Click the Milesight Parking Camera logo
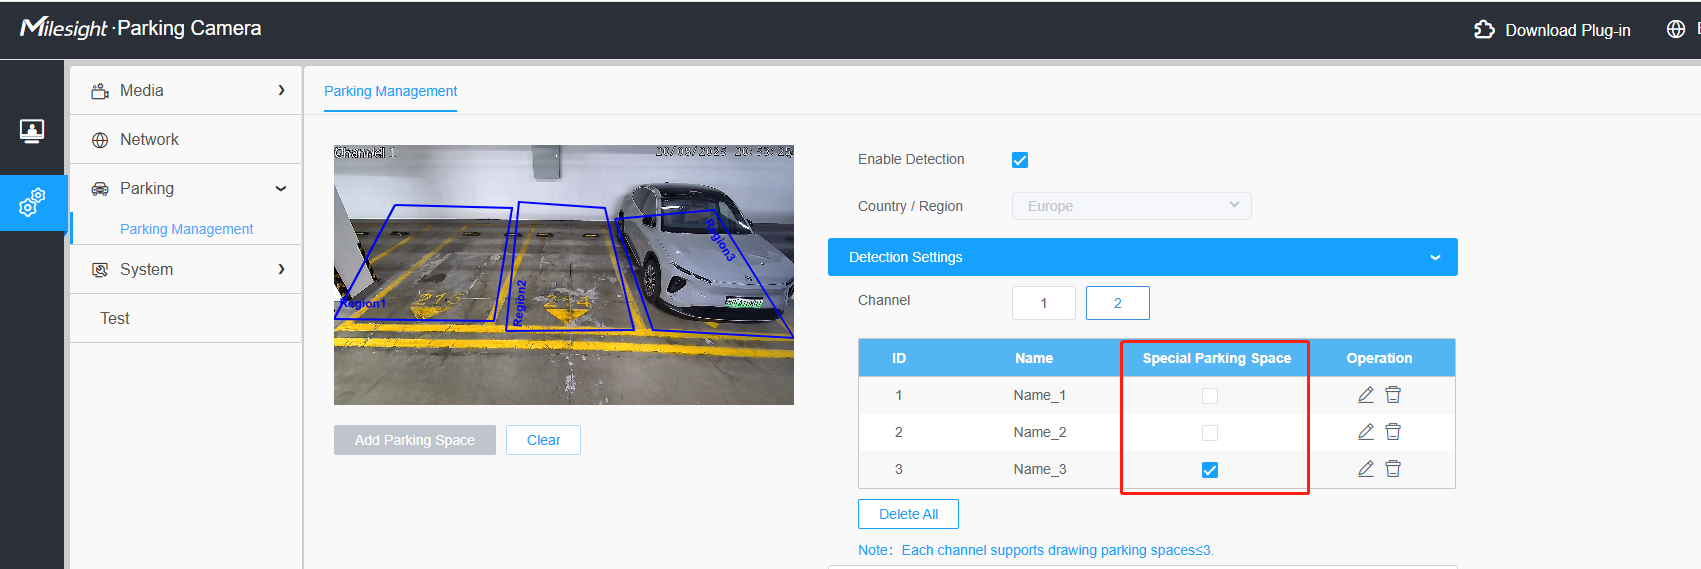Screen dimensions: 1701x569 (141, 28)
